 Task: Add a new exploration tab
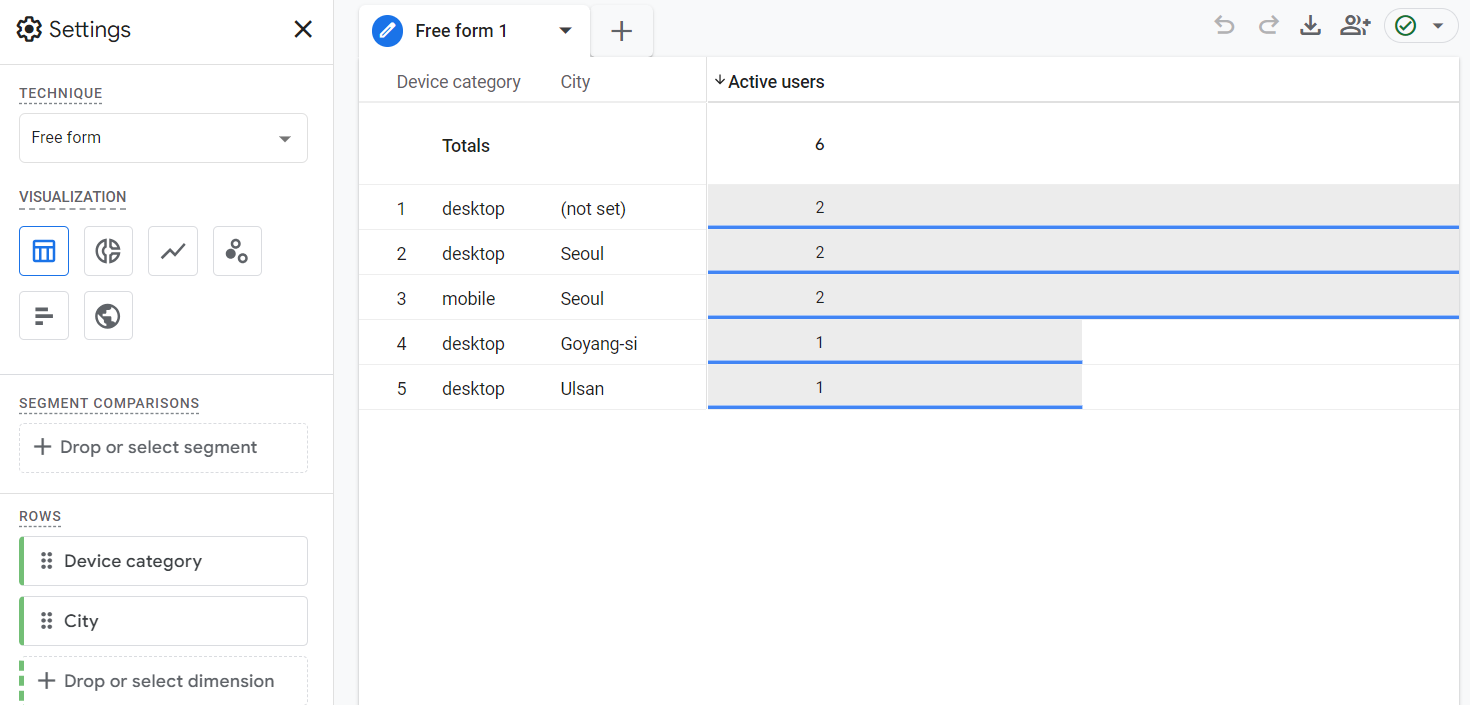click(622, 31)
